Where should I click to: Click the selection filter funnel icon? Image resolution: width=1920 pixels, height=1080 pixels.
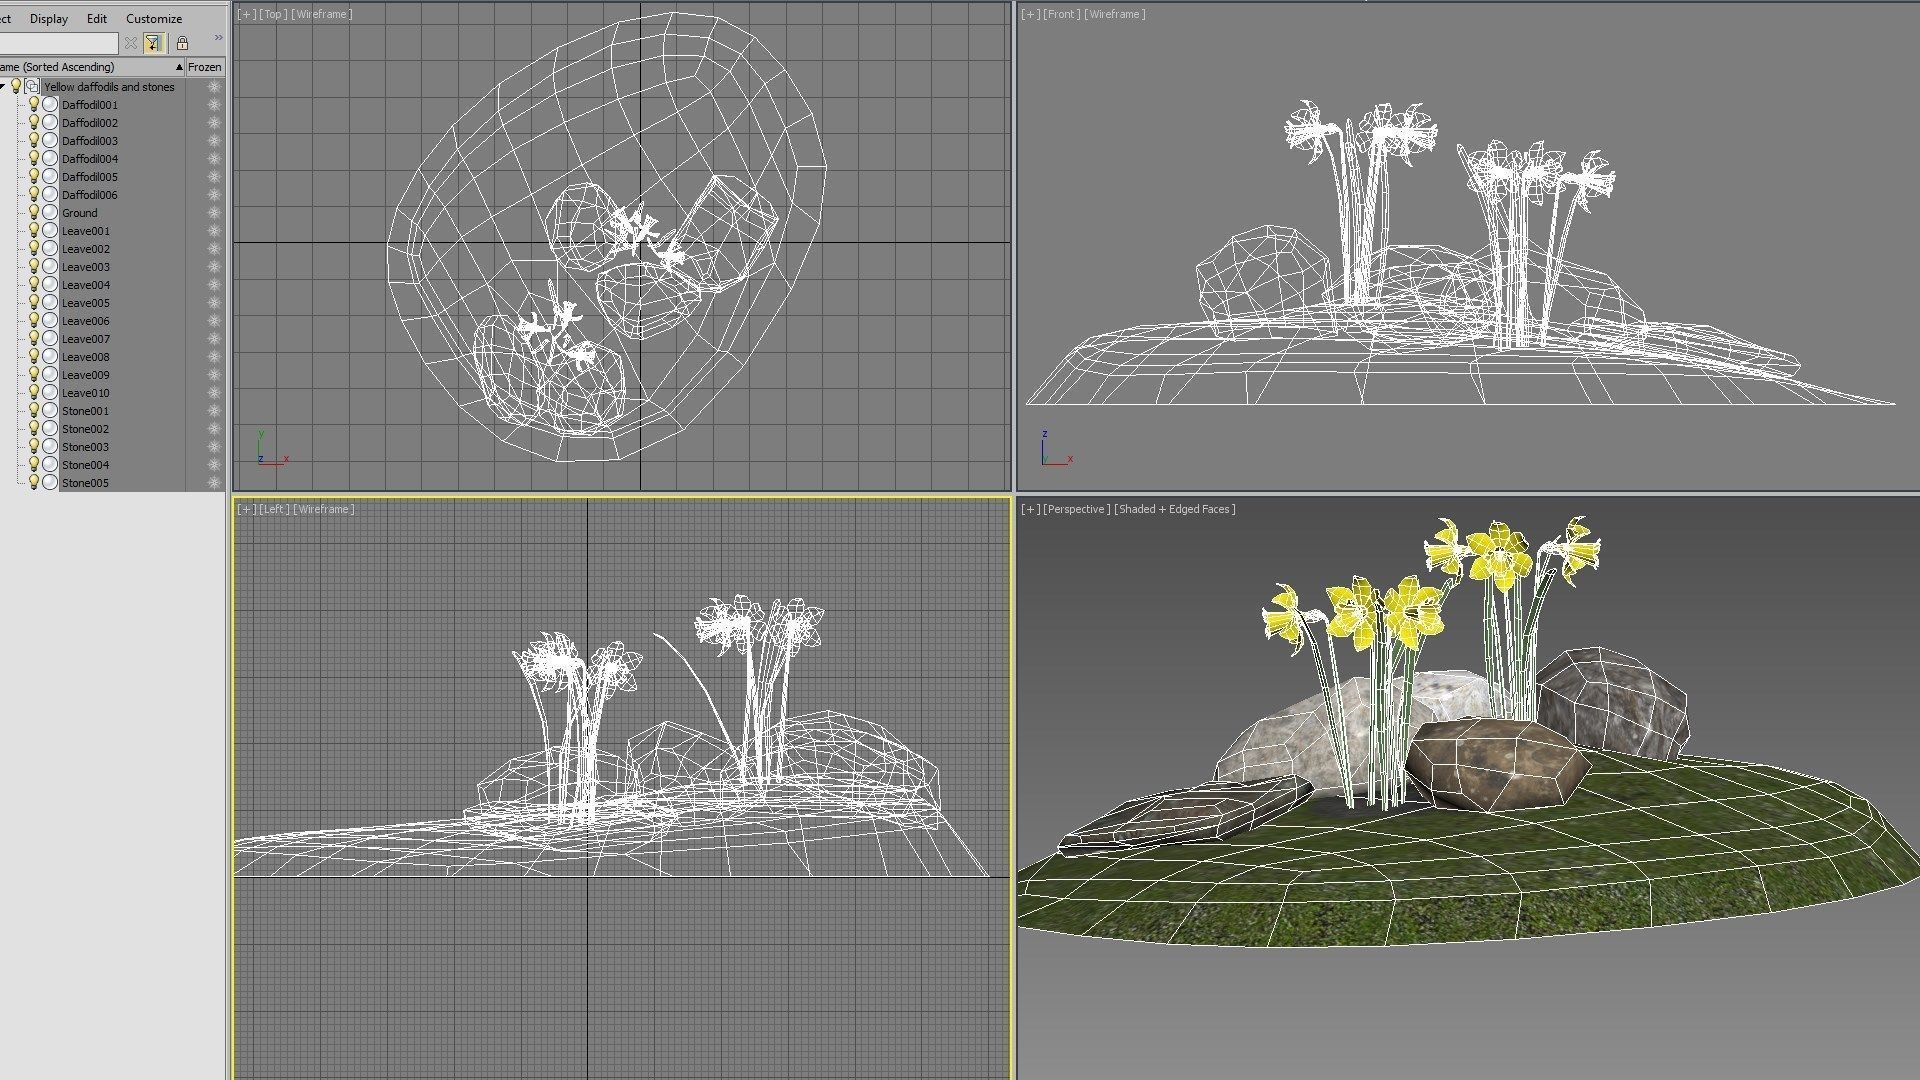click(153, 43)
